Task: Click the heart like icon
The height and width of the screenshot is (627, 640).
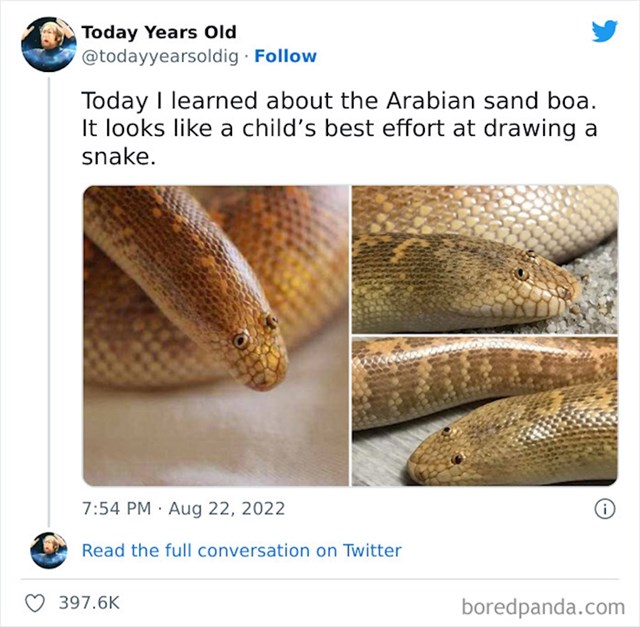Action: coord(35,603)
